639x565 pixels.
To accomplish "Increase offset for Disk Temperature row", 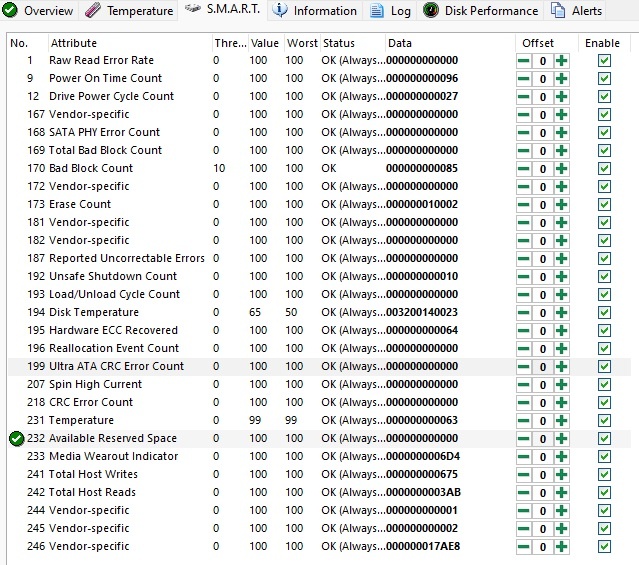I will 561,313.
